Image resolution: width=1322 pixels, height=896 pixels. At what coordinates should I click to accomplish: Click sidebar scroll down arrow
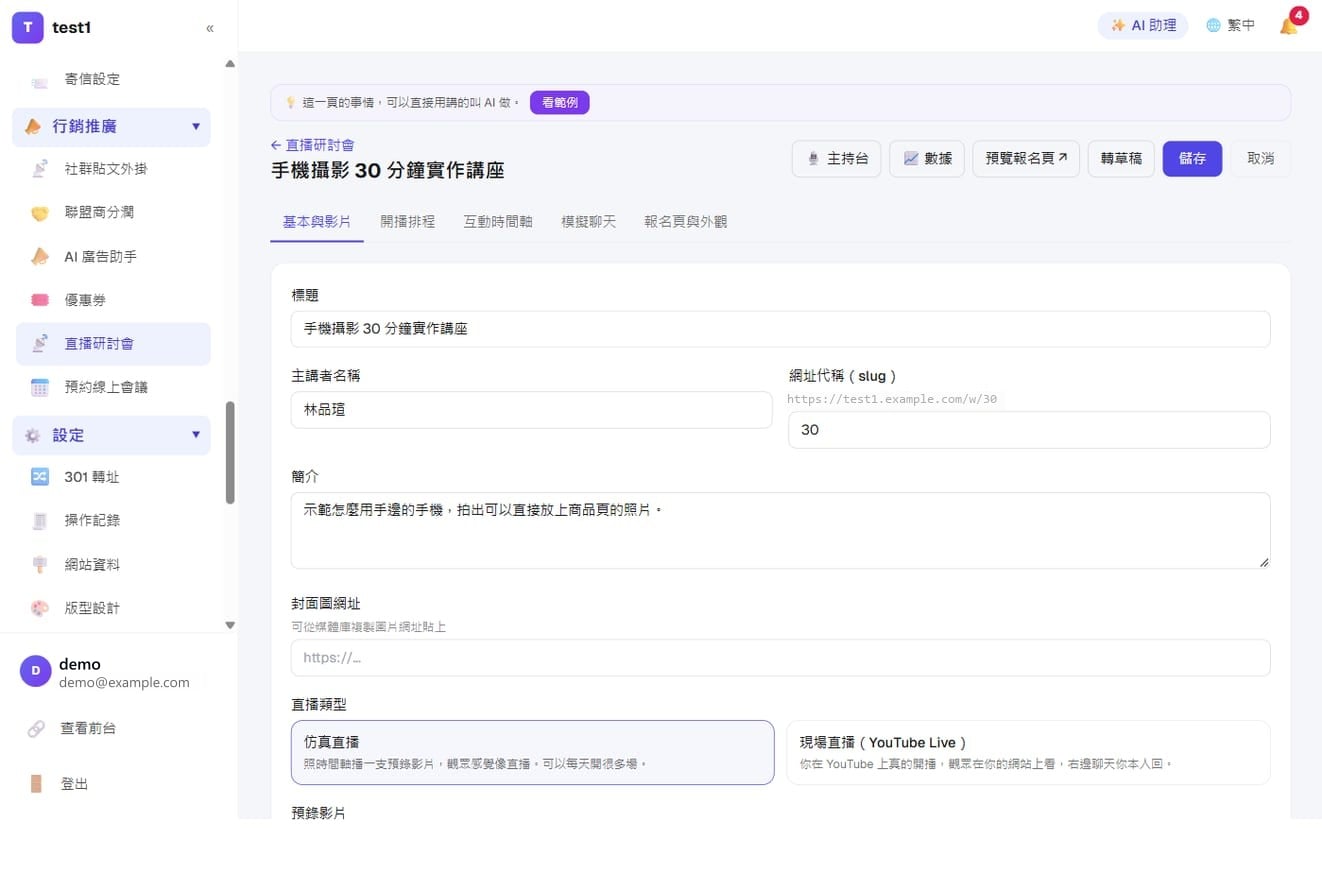click(x=230, y=625)
